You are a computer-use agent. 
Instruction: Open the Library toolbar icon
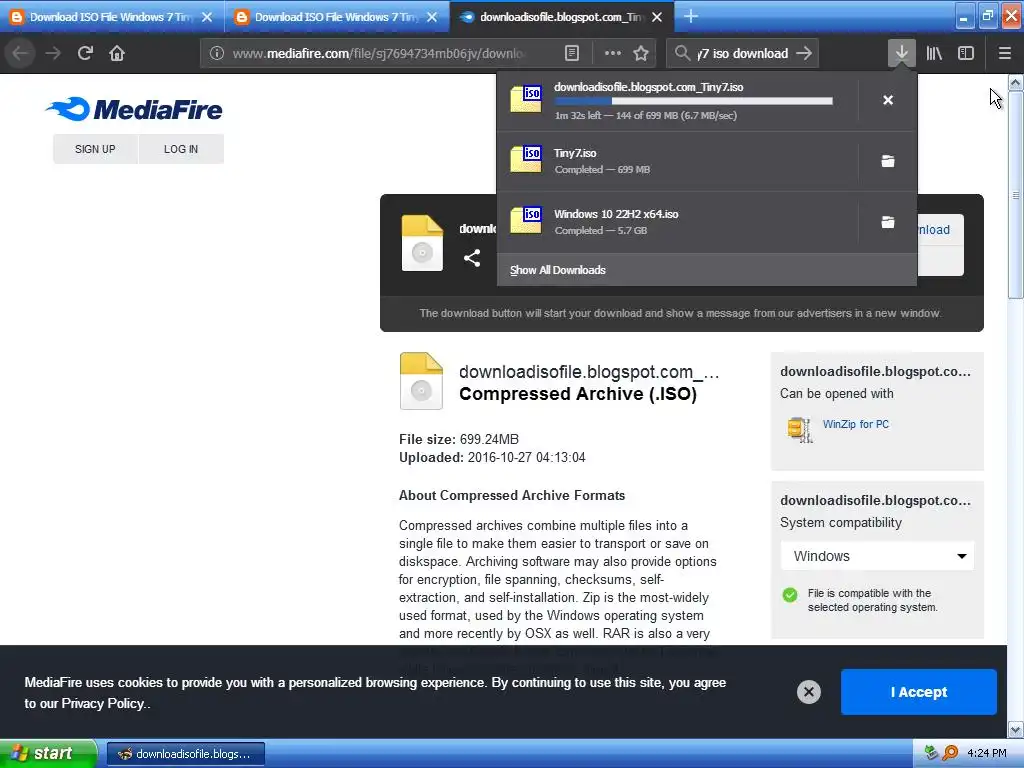(934, 53)
